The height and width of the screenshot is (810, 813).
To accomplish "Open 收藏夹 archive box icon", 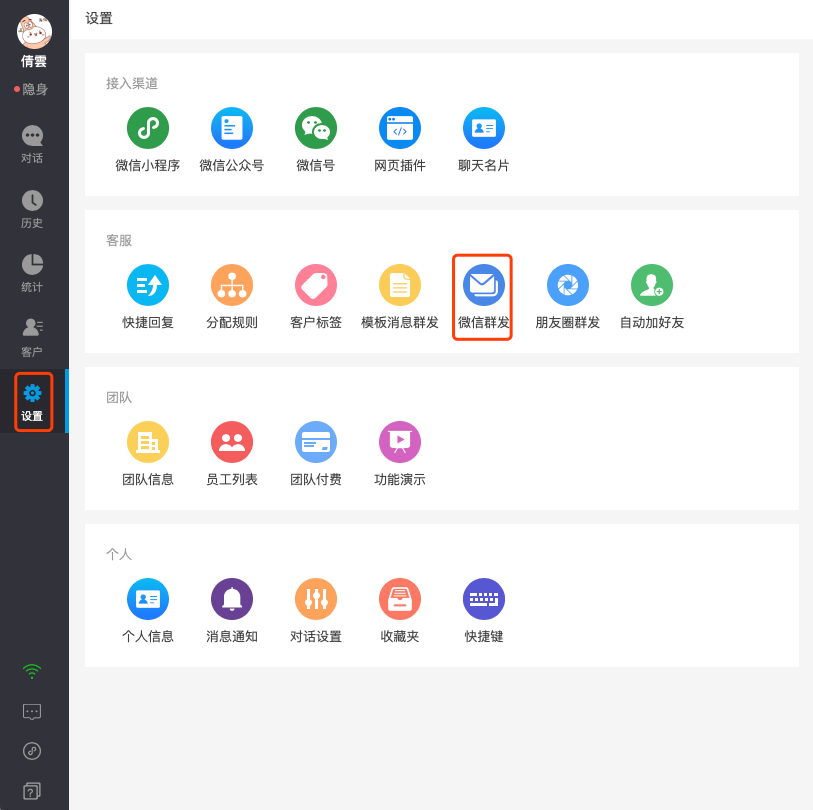I will click(x=400, y=599).
